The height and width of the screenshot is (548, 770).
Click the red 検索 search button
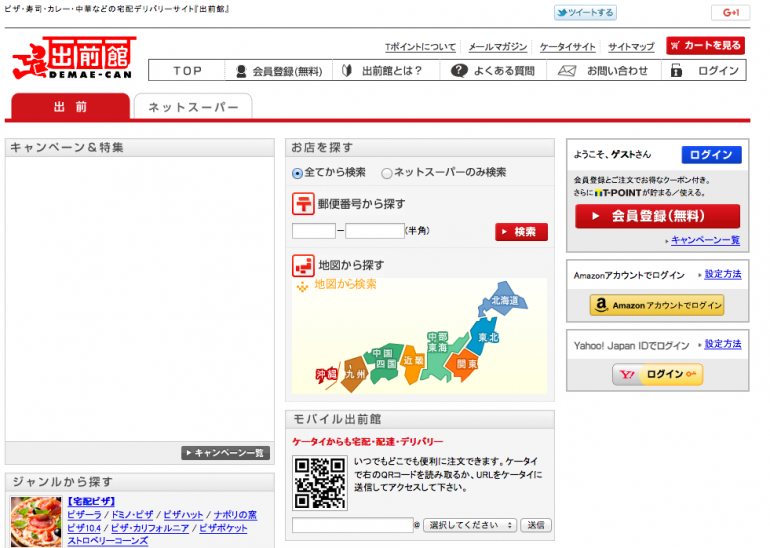pos(521,232)
